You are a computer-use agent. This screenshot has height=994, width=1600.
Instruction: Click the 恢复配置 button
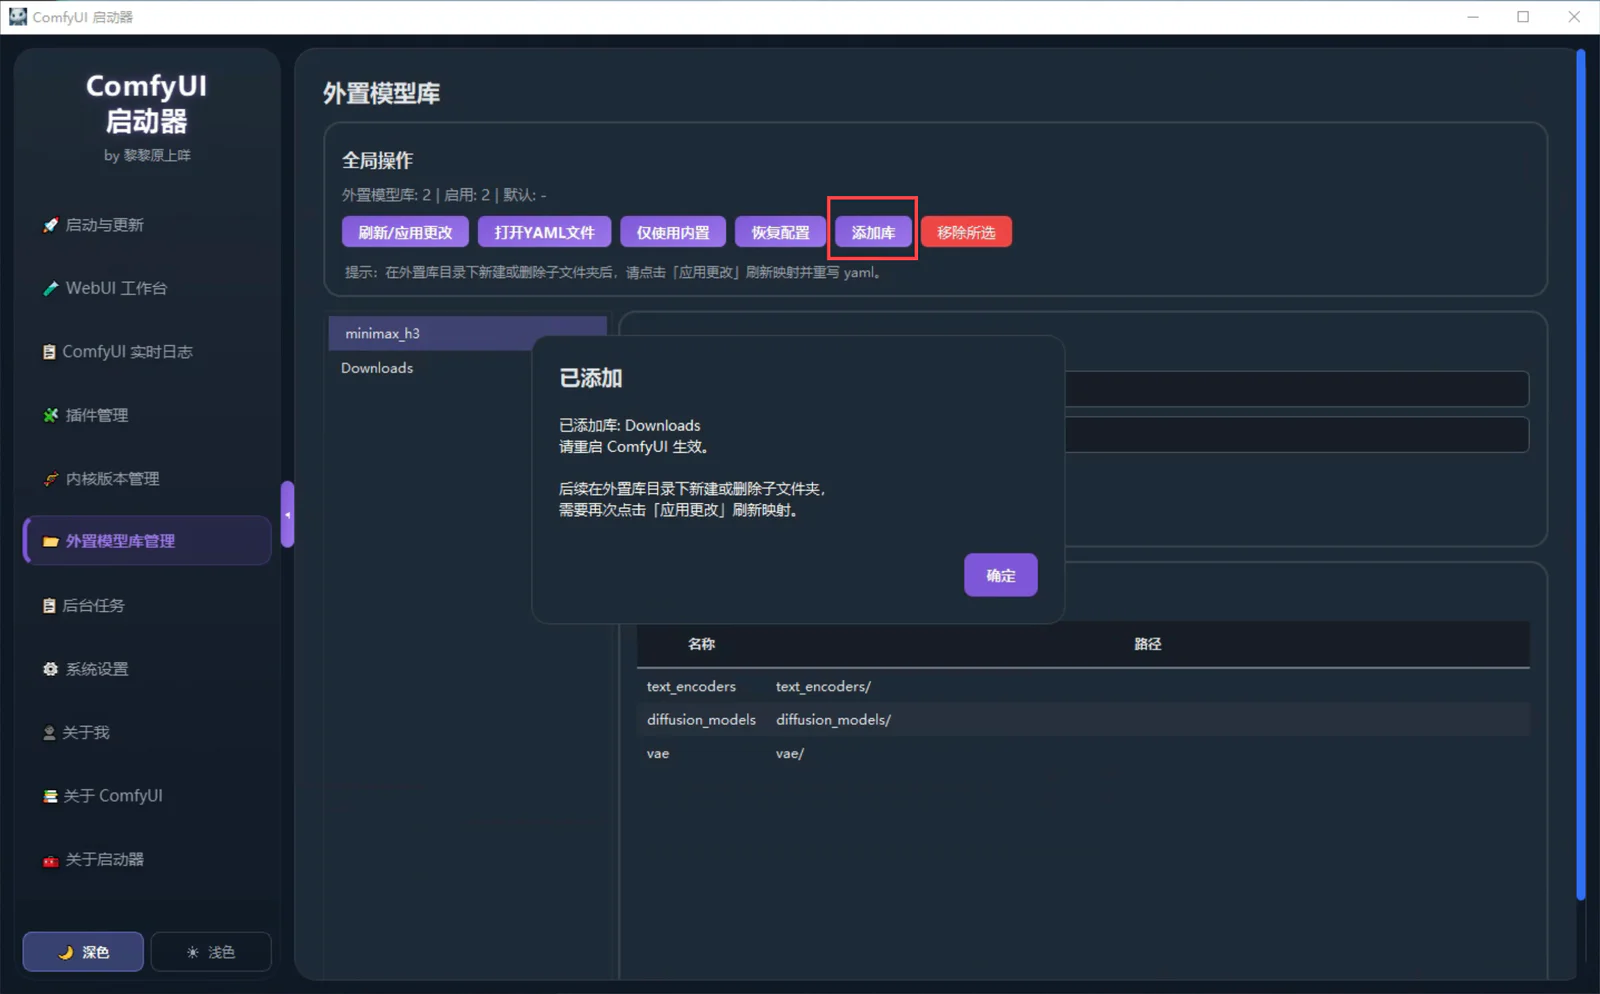click(780, 232)
